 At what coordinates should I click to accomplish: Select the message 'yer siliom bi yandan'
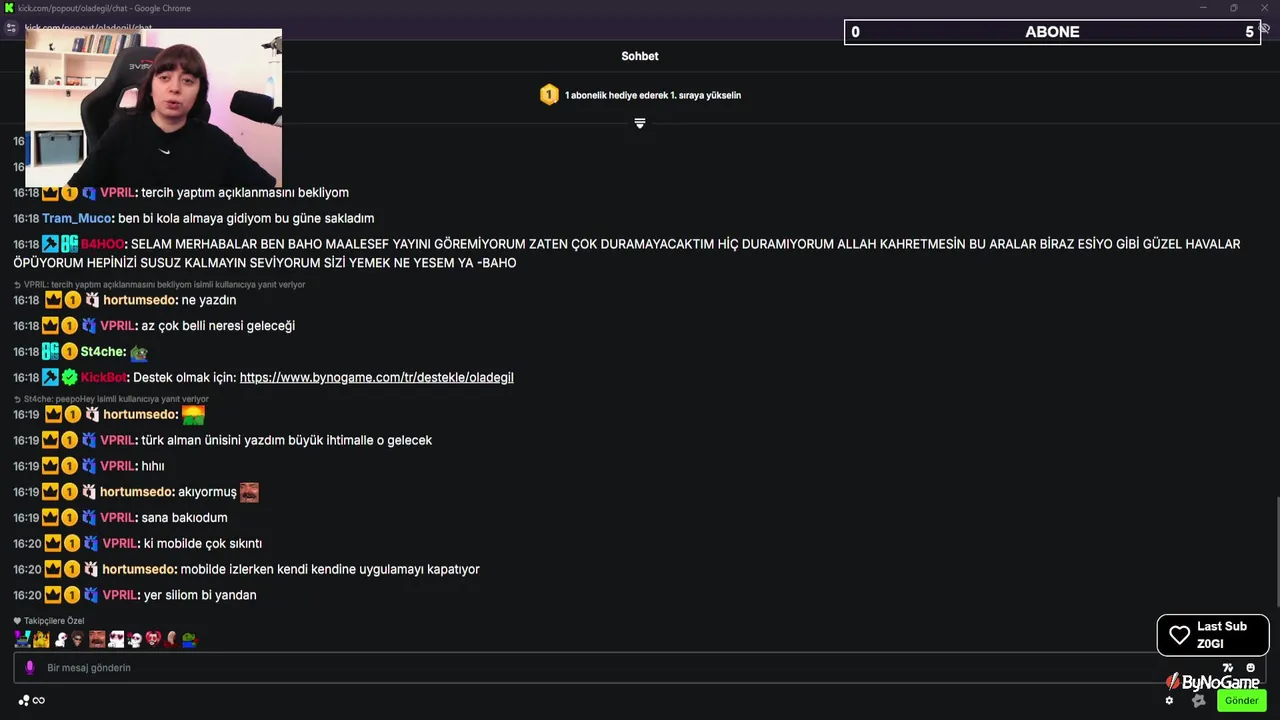pos(200,595)
